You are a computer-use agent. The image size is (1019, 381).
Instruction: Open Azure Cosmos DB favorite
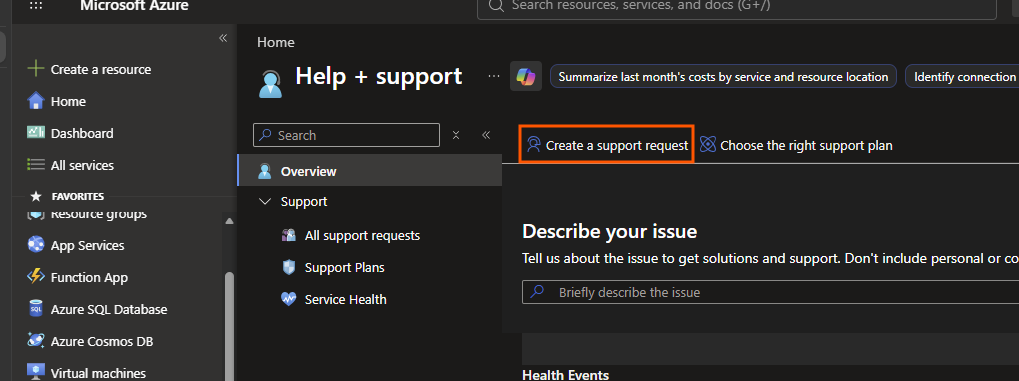pos(102,341)
